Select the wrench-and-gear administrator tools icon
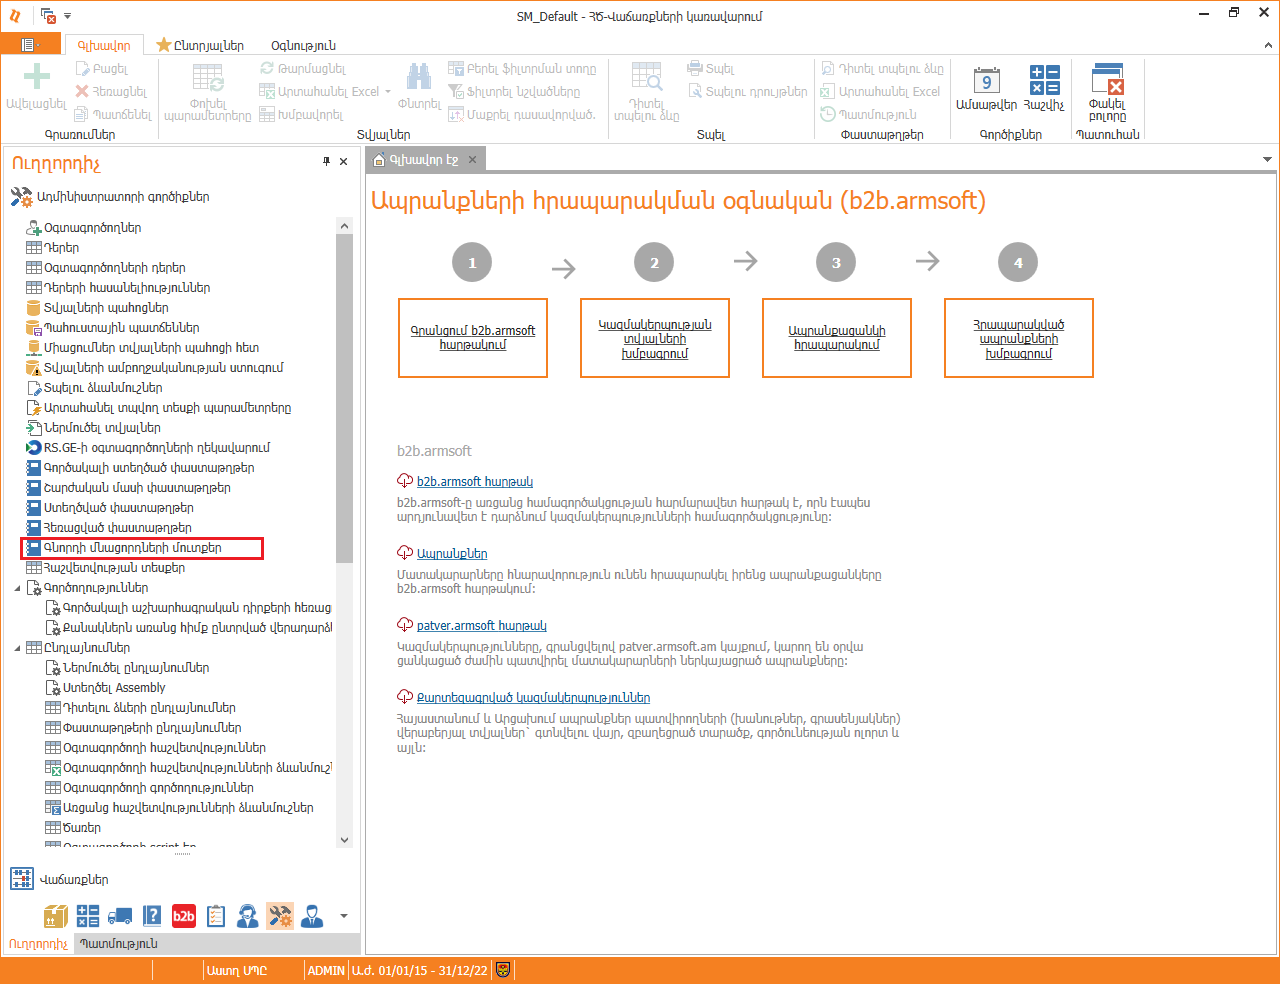Image resolution: width=1280 pixels, height=984 pixels. pyautogui.click(x=280, y=915)
